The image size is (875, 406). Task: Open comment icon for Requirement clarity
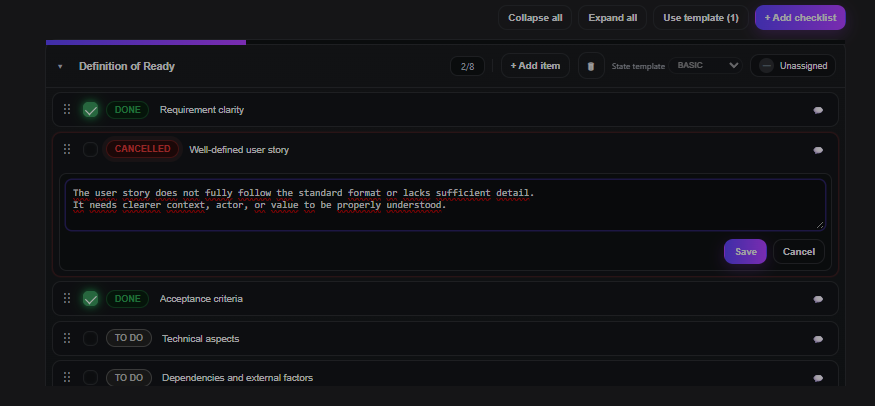[x=818, y=110]
